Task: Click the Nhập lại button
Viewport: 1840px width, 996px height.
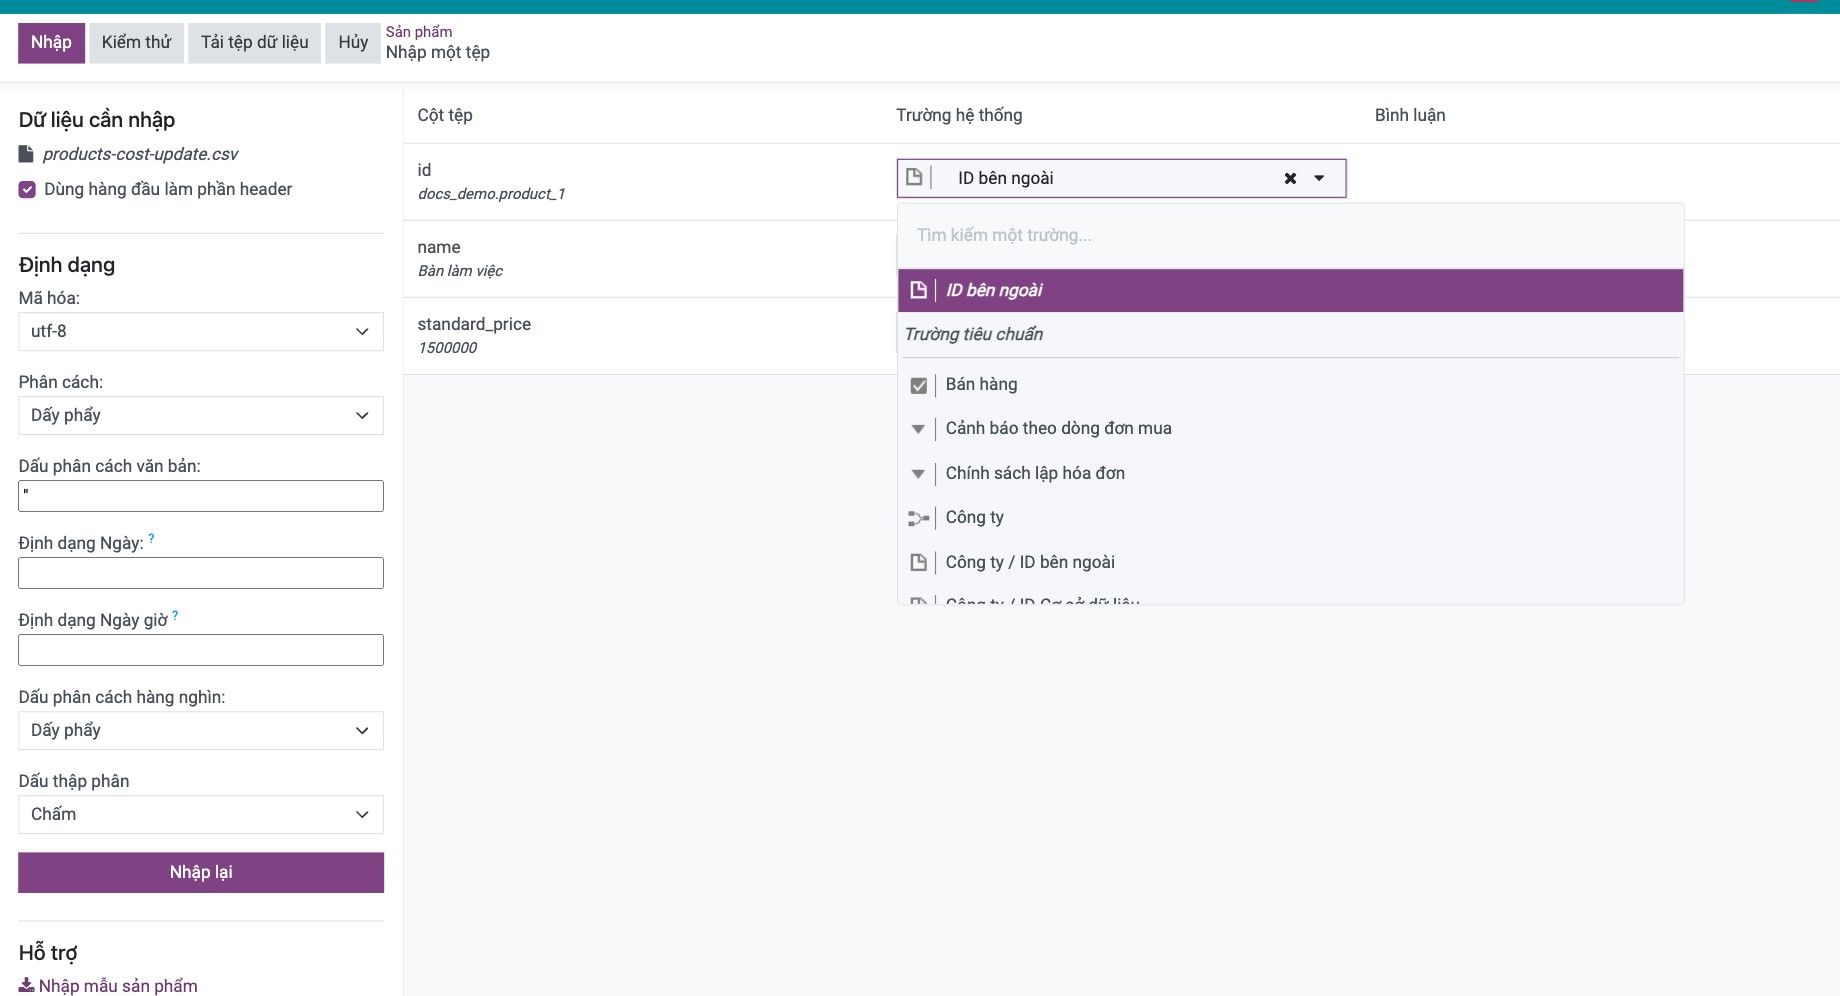Action: (x=201, y=872)
